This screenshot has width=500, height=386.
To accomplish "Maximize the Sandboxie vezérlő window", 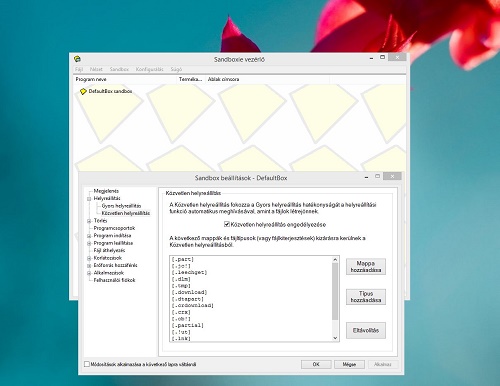I will tap(382, 57).
